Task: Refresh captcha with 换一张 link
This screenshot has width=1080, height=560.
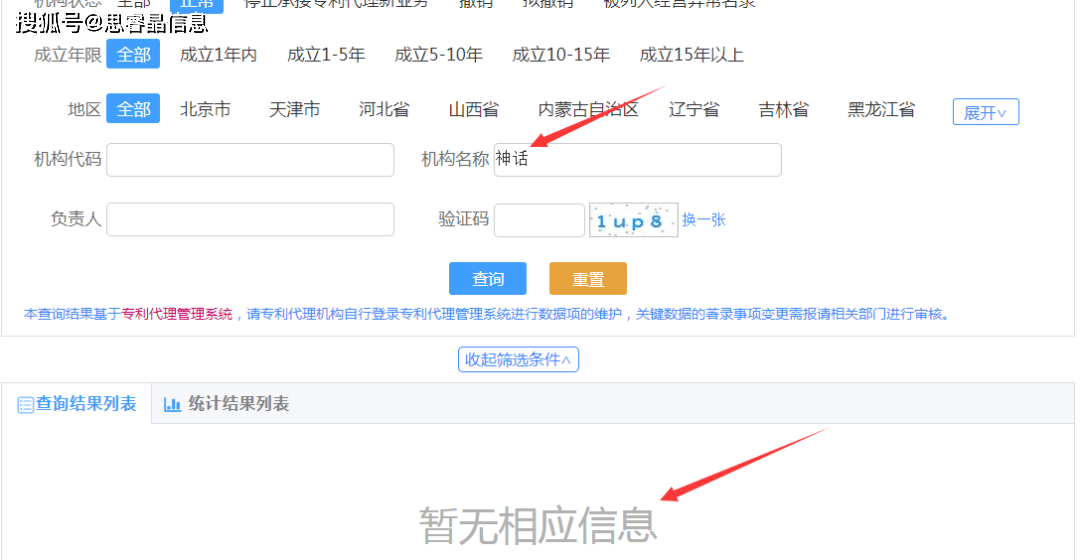Action: [704, 220]
